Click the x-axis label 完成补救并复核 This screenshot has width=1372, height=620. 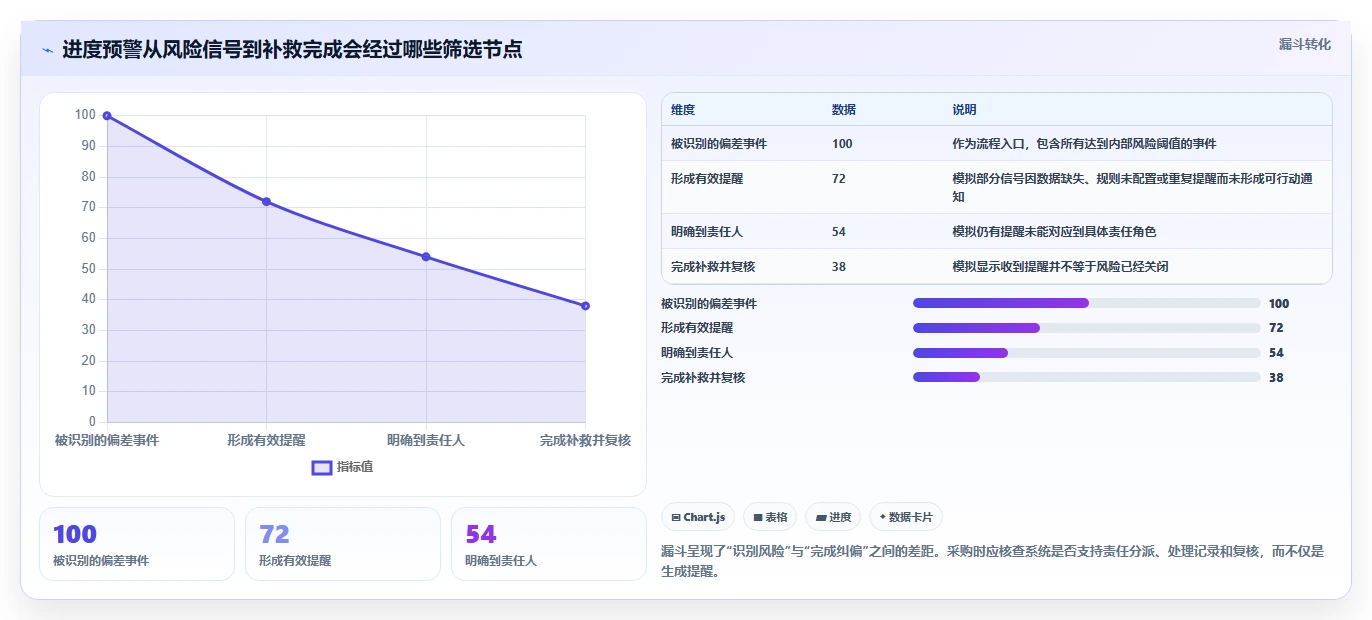585,440
